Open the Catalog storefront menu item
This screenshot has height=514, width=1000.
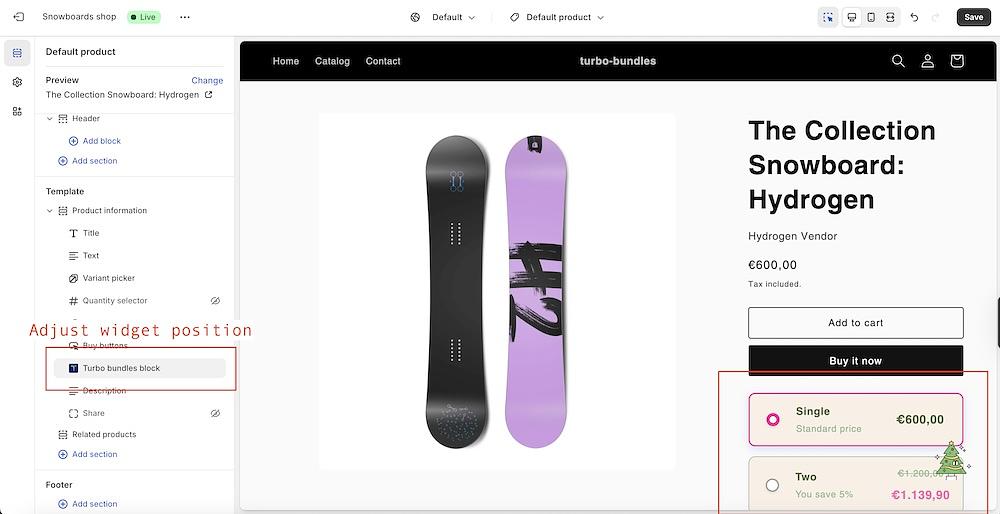[332, 61]
